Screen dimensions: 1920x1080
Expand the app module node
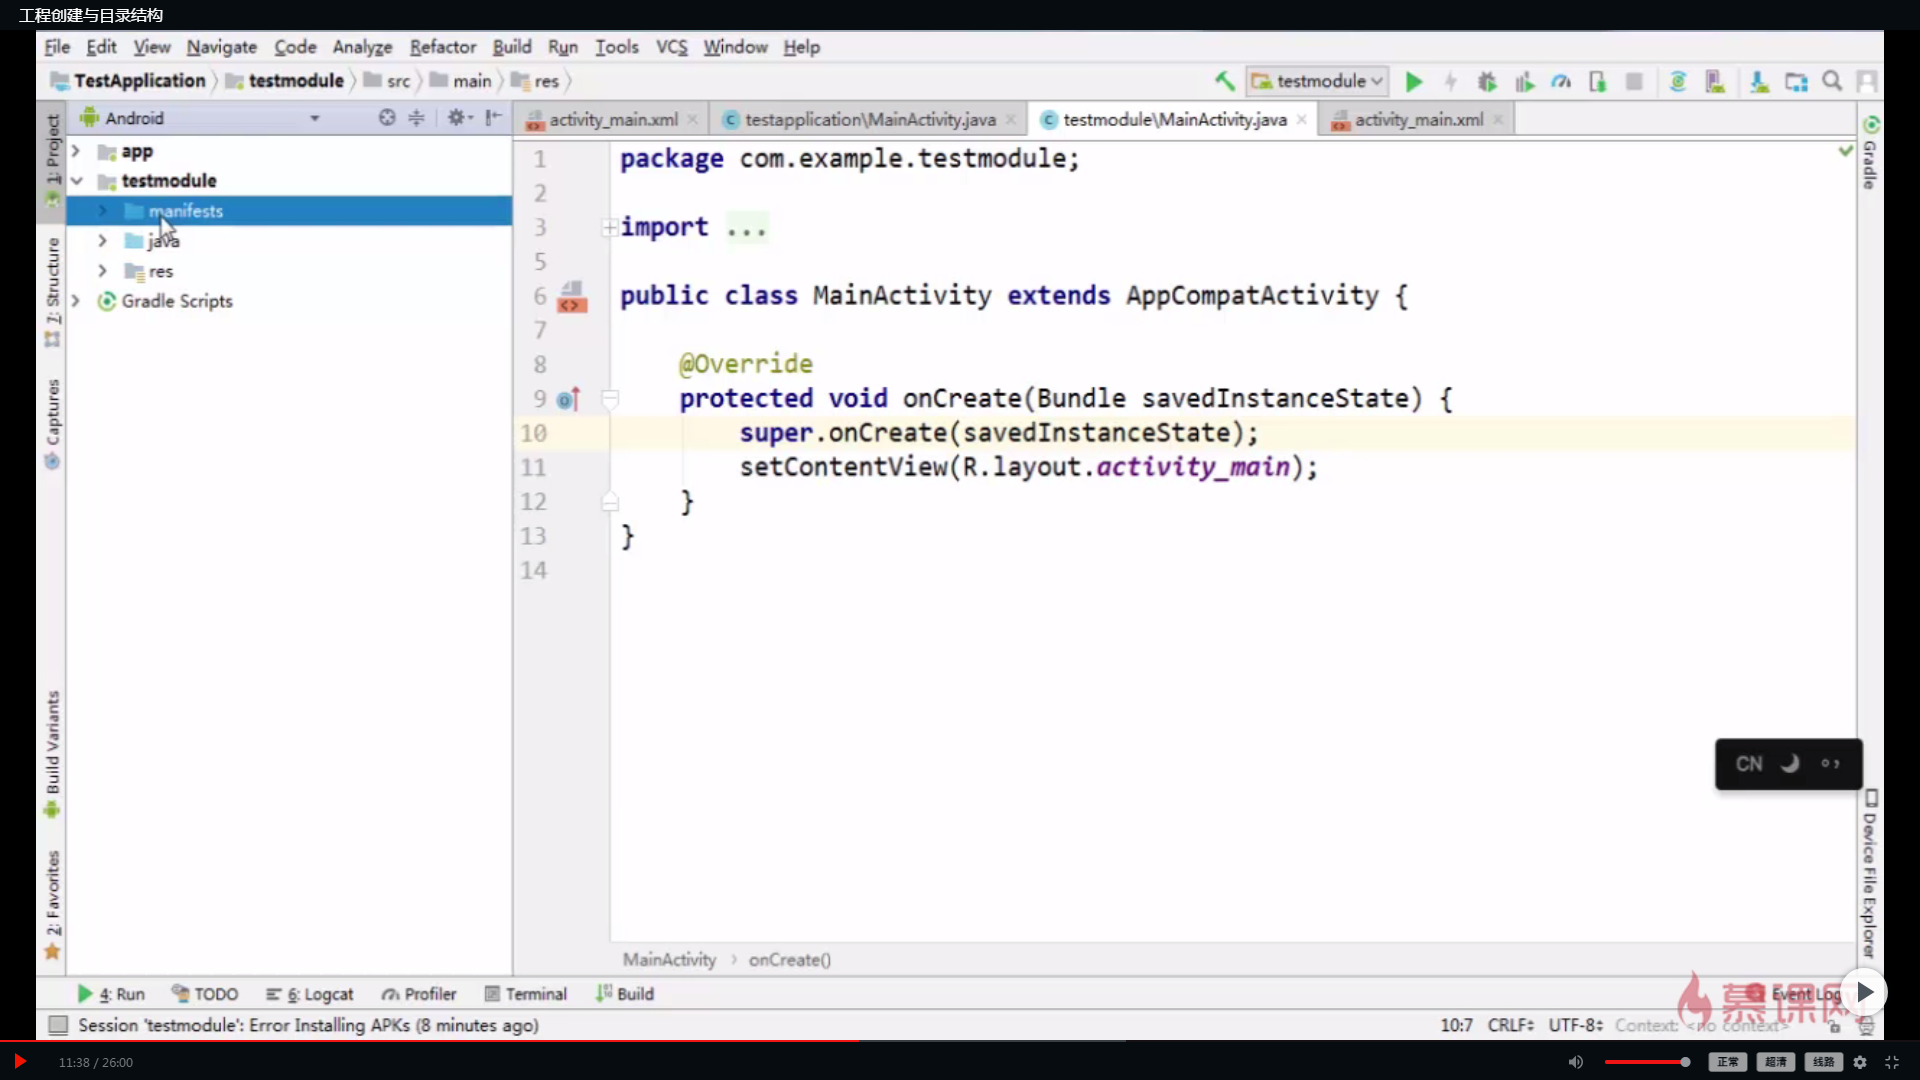pyautogui.click(x=76, y=151)
